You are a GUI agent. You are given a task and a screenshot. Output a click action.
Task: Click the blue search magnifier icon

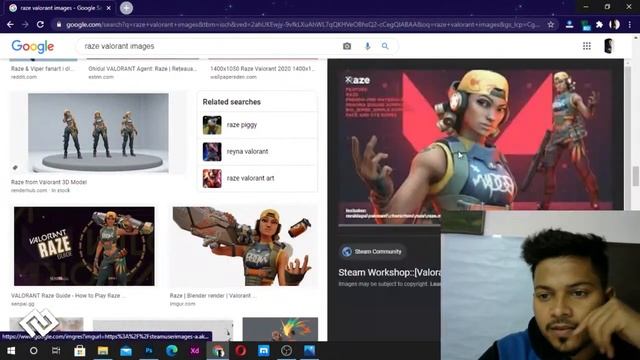tap(385, 46)
